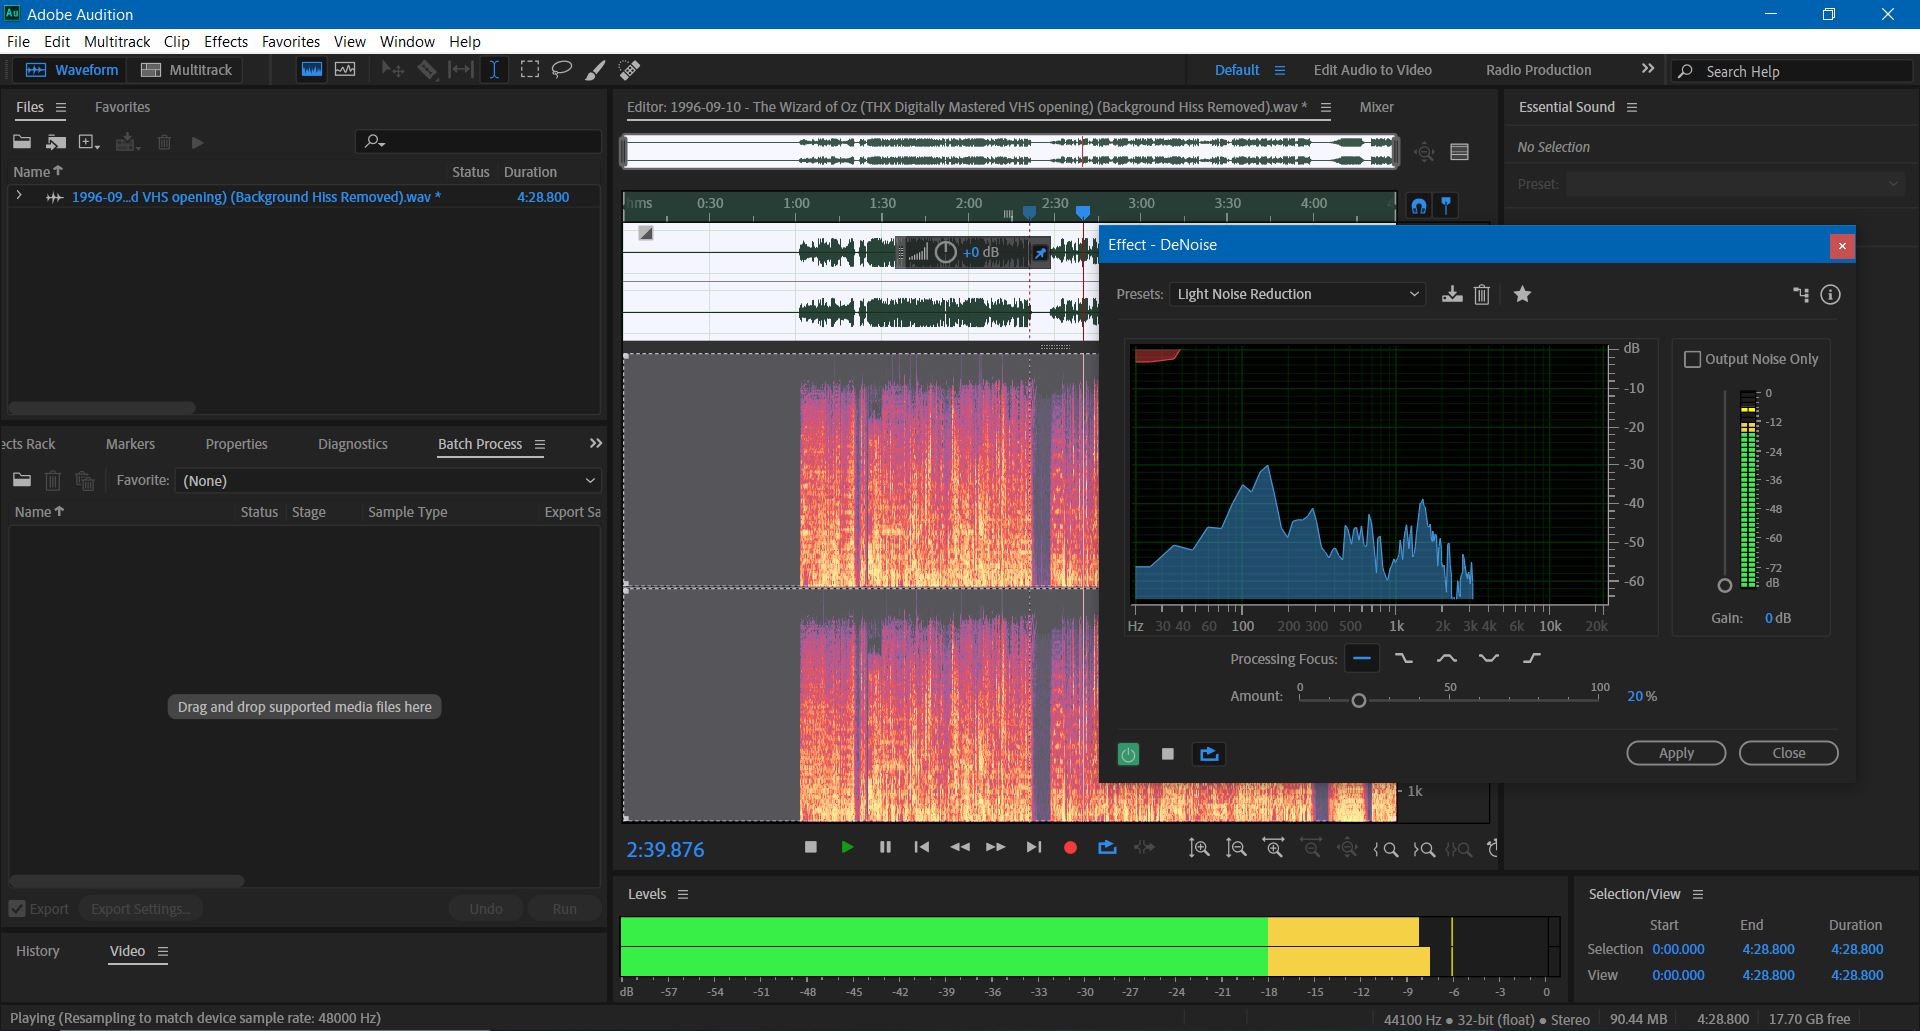Open DeNoise effect info button
Image resolution: width=1920 pixels, height=1031 pixels.
coord(1830,294)
